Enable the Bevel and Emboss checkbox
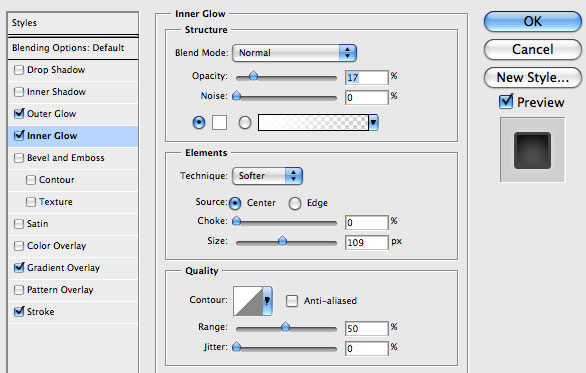This screenshot has width=586, height=373. coord(19,158)
